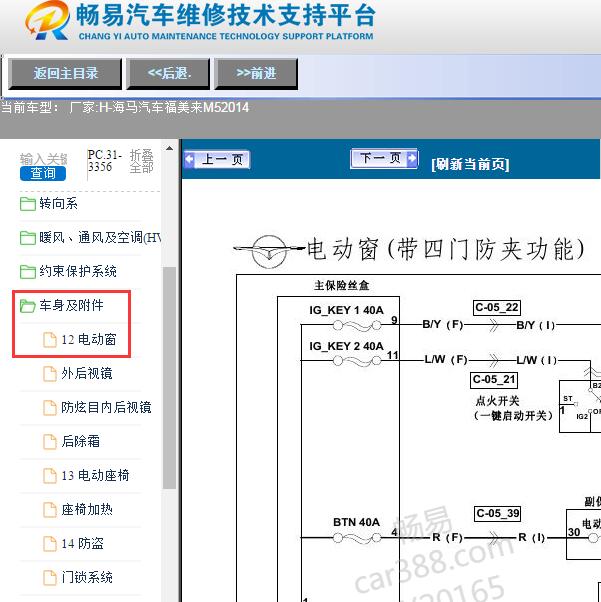Click the 返回主目录 button
Image resolution: width=601 pixels, height=602 pixels.
[65, 73]
